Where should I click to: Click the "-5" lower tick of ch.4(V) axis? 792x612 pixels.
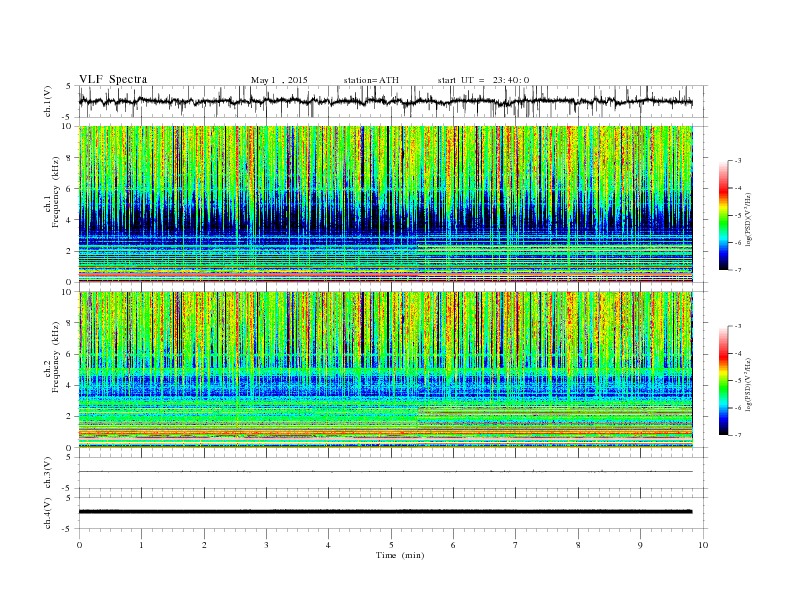click(x=68, y=529)
